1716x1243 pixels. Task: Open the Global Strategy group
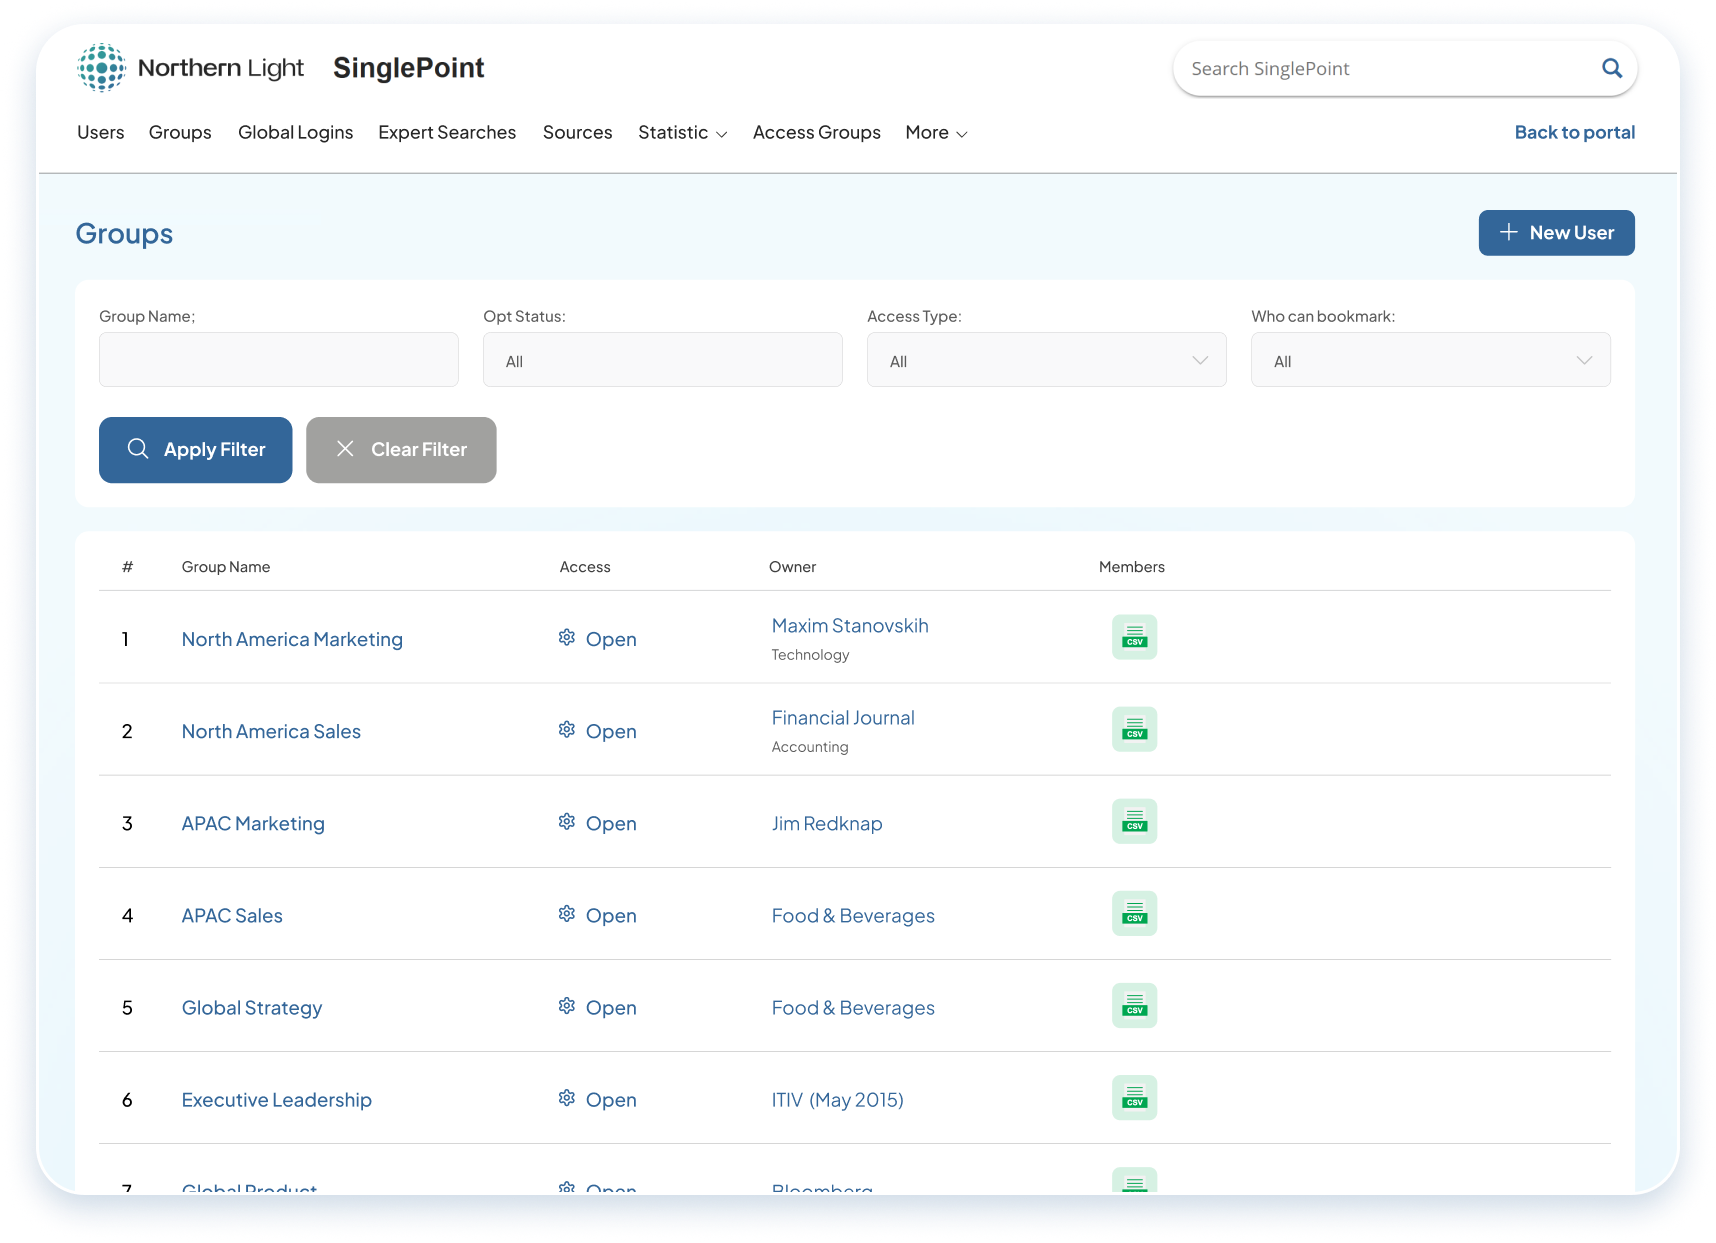[252, 1007]
